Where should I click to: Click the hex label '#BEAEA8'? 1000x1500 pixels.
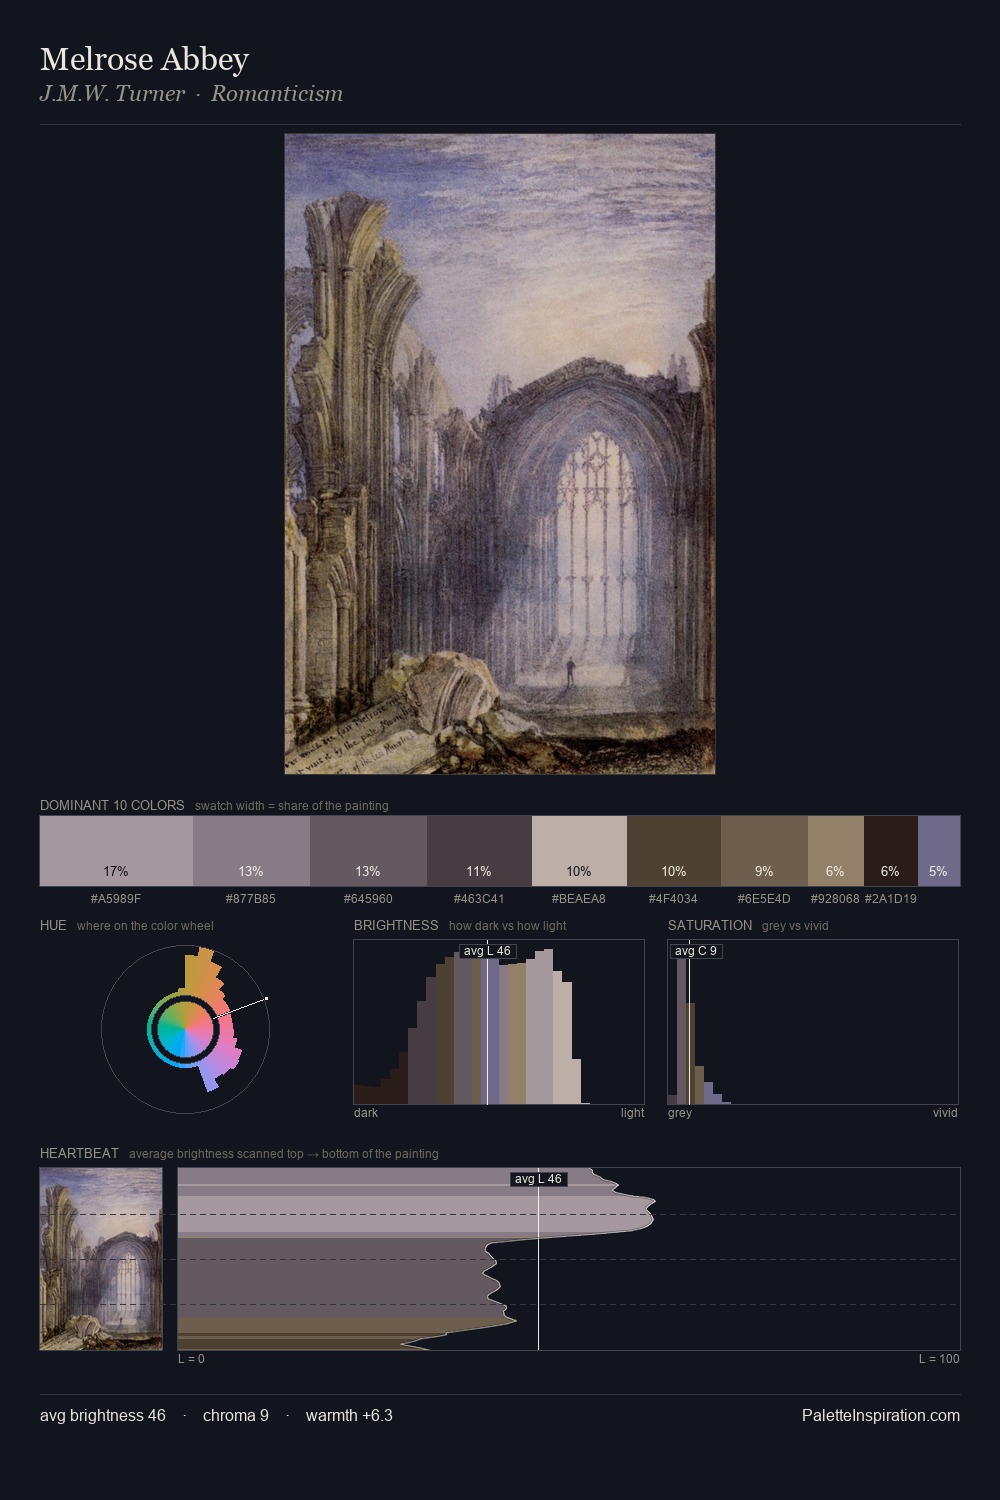[x=579, y=898]
